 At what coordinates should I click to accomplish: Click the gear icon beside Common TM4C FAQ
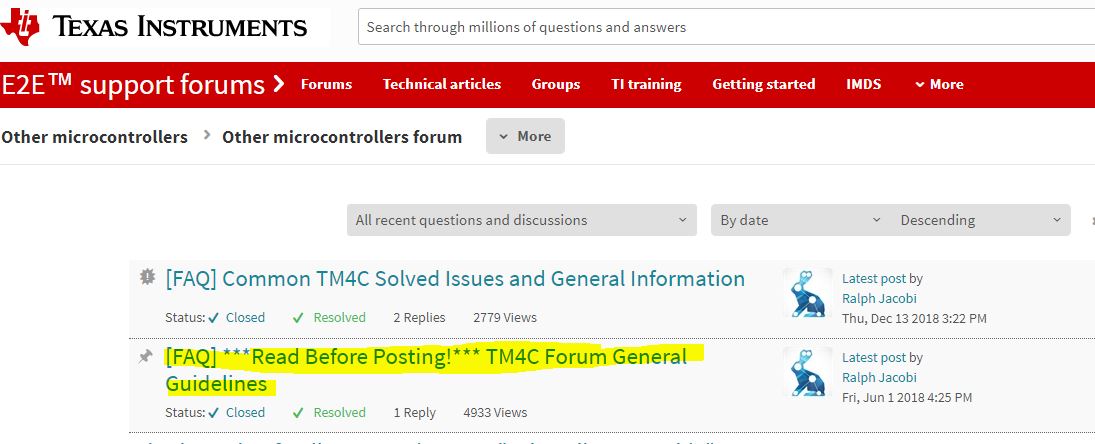[147, 277]
